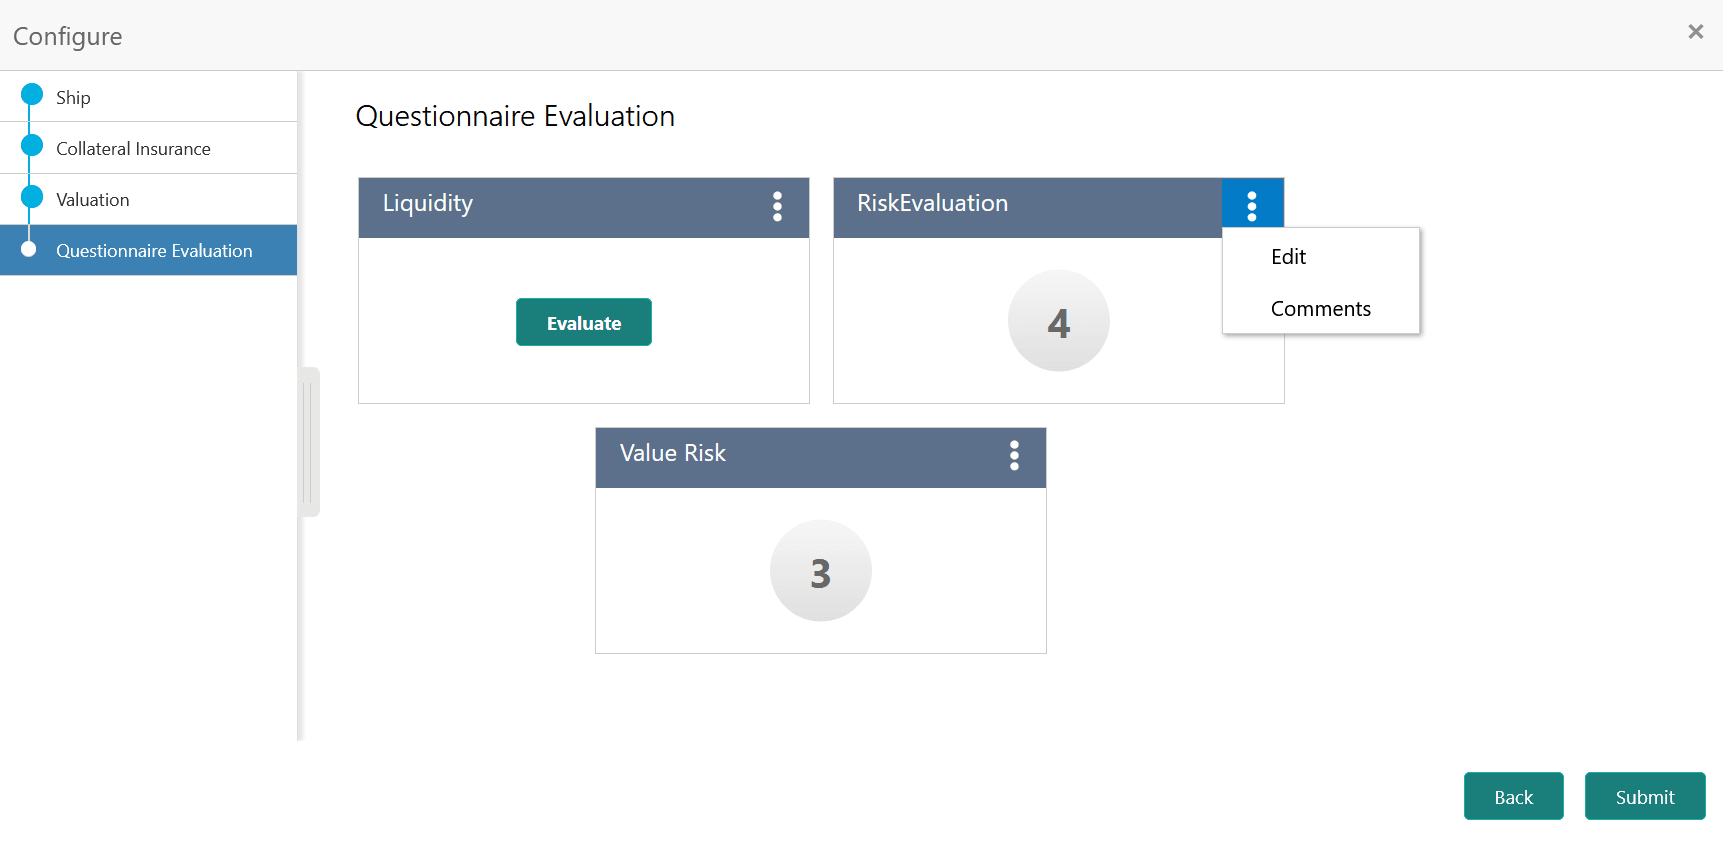Choose Comments from the open context menu

(x=1320, y=308)
